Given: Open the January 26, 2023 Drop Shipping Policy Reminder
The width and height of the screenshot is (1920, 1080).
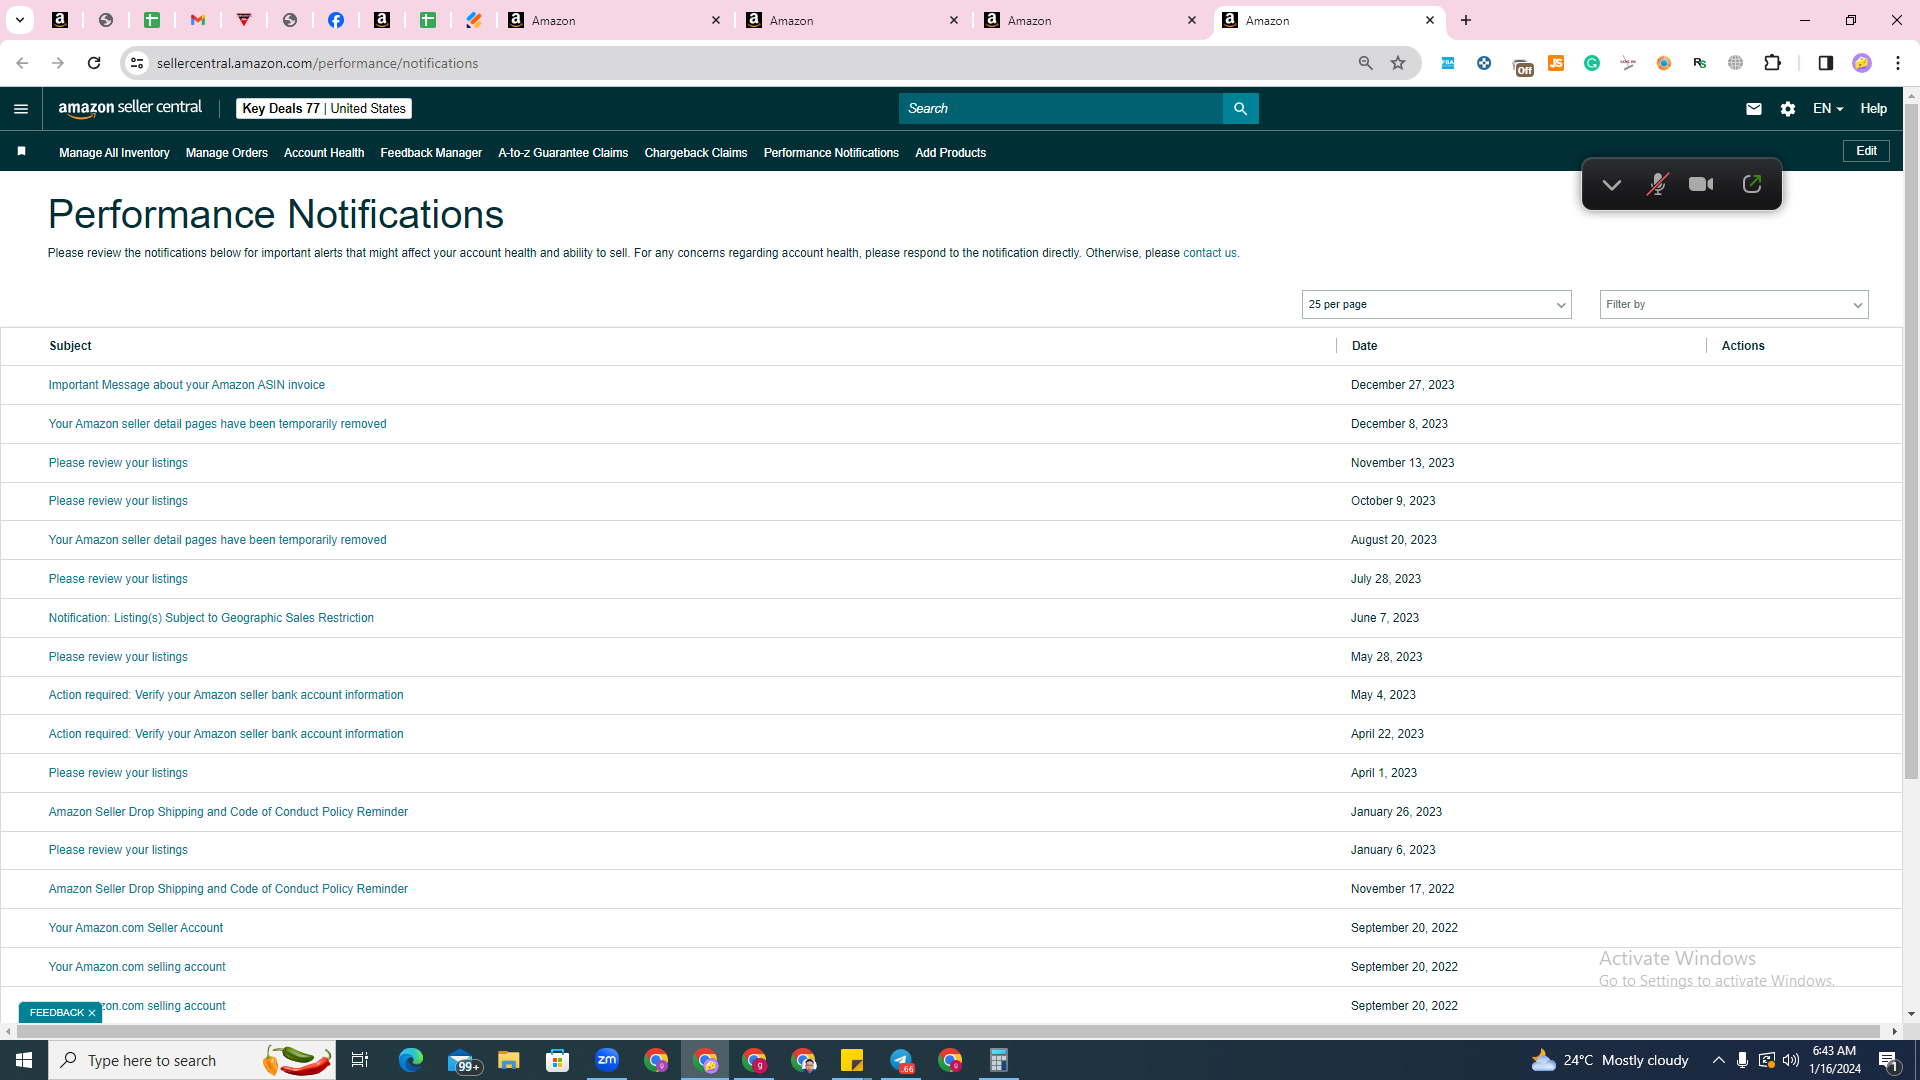Looking at the screenshot, I should (x=228, y=812).
